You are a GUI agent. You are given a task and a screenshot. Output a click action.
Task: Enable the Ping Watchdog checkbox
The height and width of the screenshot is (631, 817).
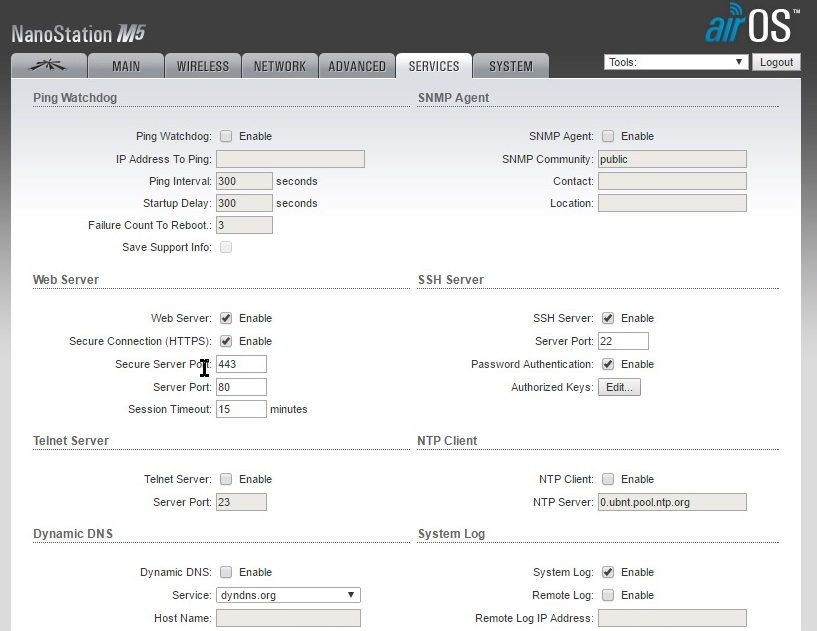tap(226, 136)
